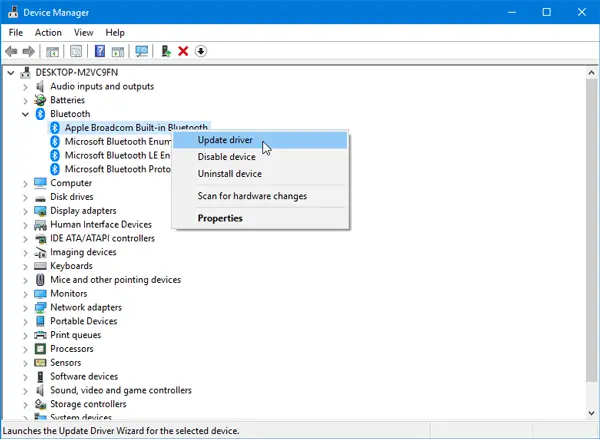Open the View menu
Viewport: 600px width, 439px height.
[x=83, y=33]
